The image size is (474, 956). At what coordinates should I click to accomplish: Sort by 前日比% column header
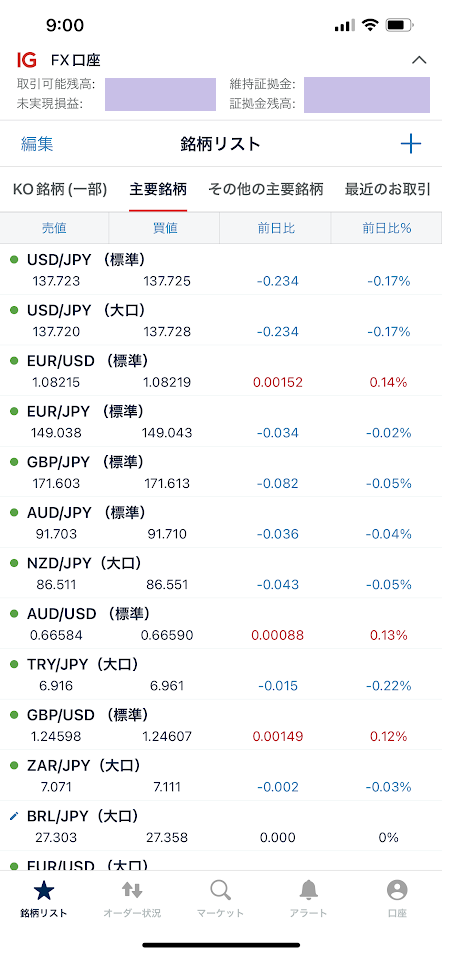(x=387, y=228)
